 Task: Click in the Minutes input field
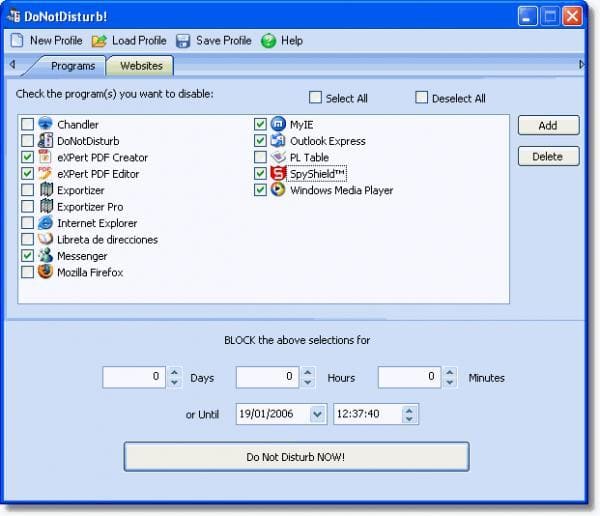(409, 377)
